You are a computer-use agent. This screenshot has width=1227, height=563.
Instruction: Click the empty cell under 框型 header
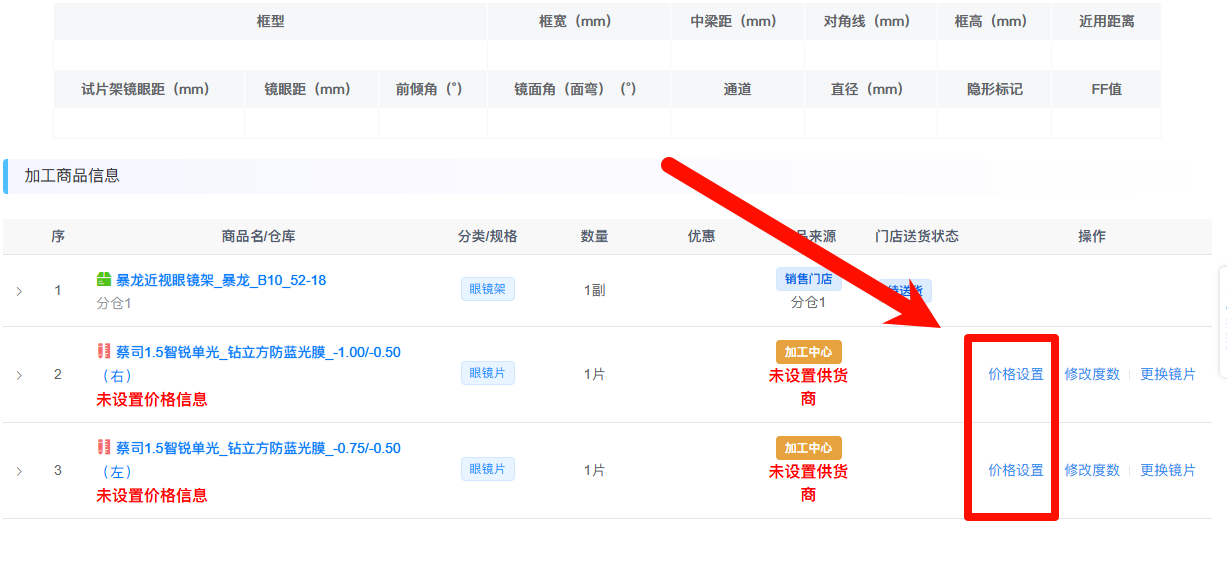(x=270, y=55)
